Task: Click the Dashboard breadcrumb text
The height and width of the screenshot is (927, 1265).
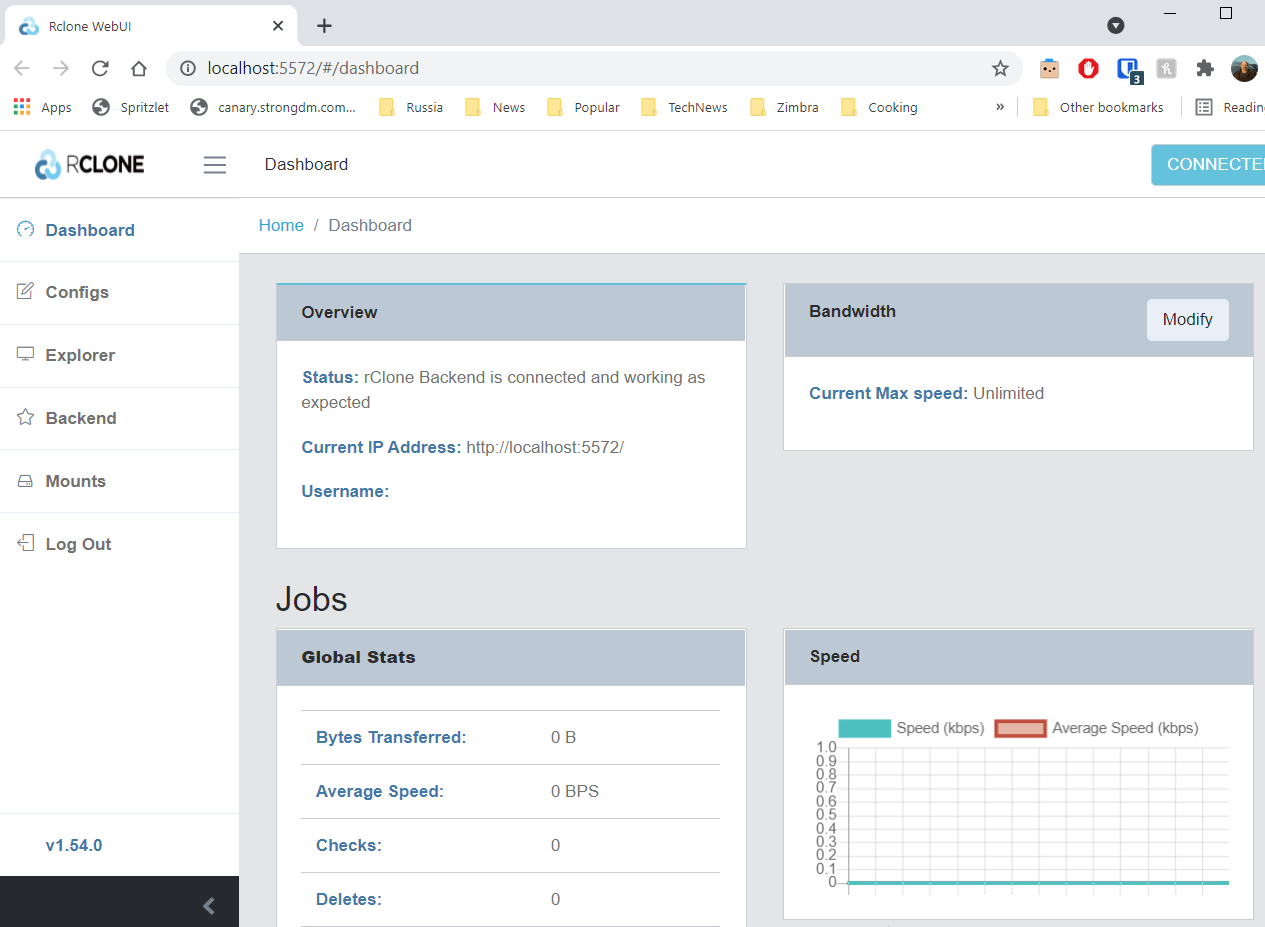Action: [x=370, y=225]
